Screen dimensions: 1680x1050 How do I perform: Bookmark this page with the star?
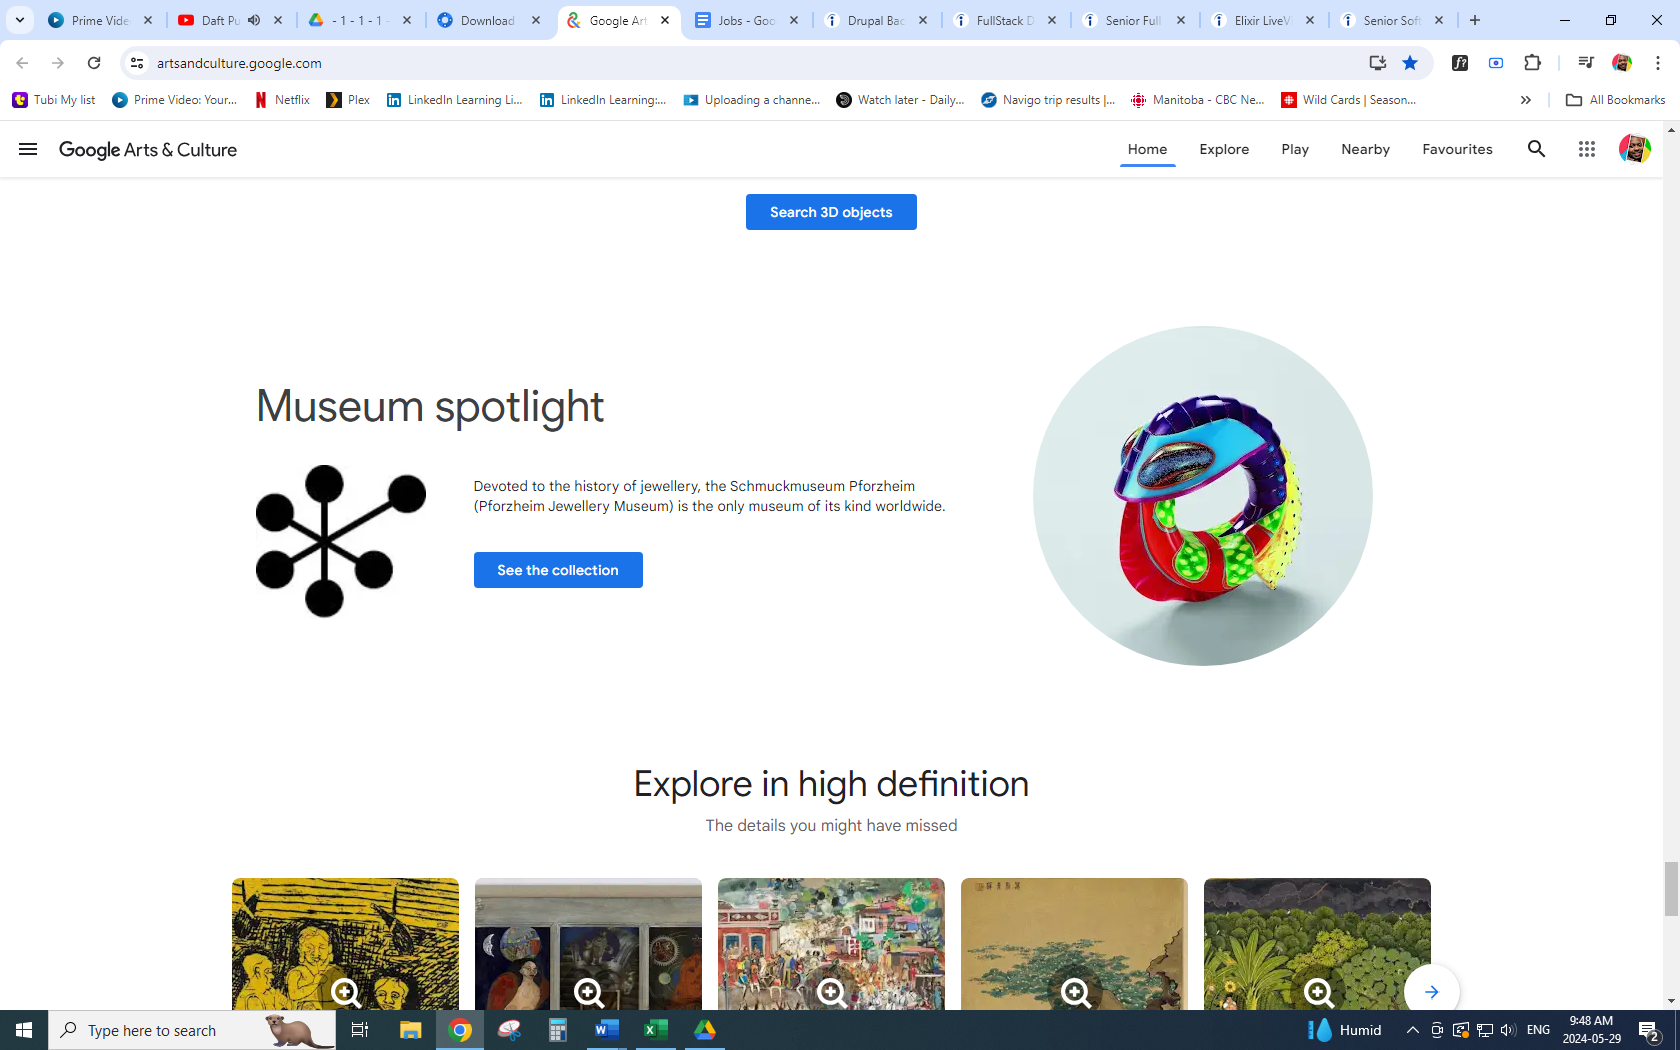1410,63
